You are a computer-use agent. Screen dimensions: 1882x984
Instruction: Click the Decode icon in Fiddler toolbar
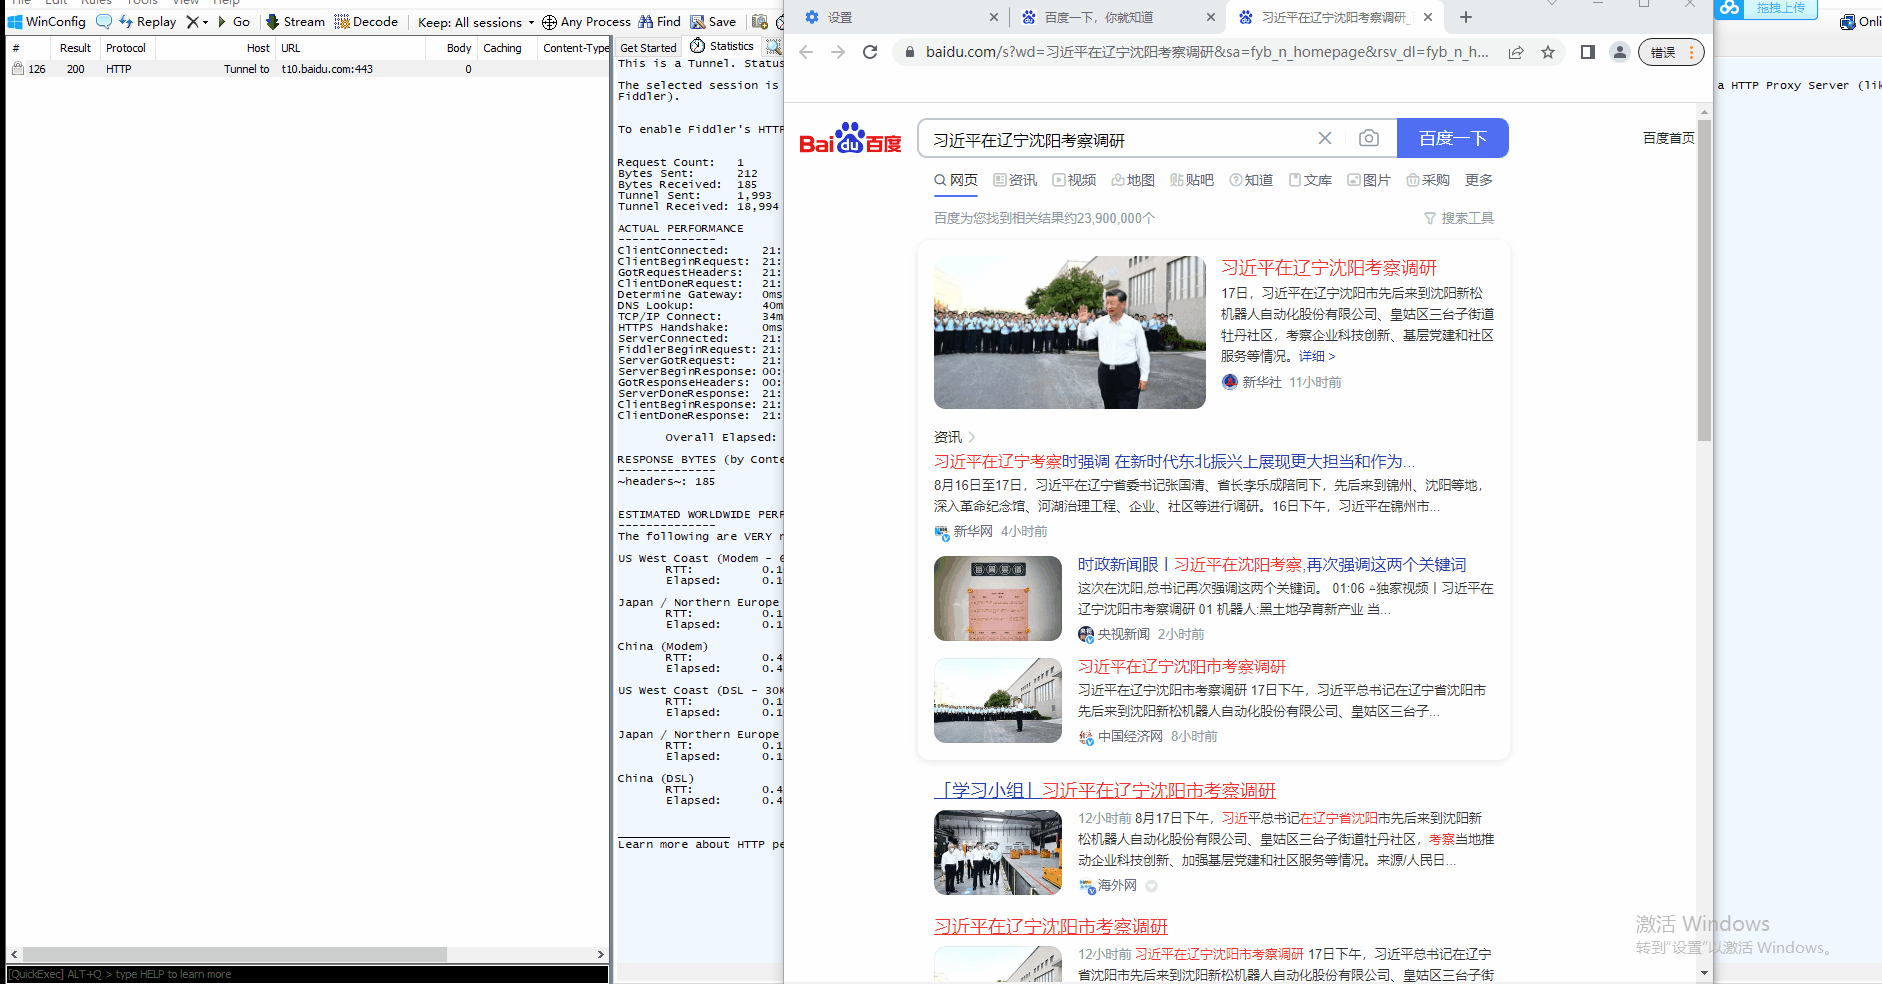coord(344,21)
